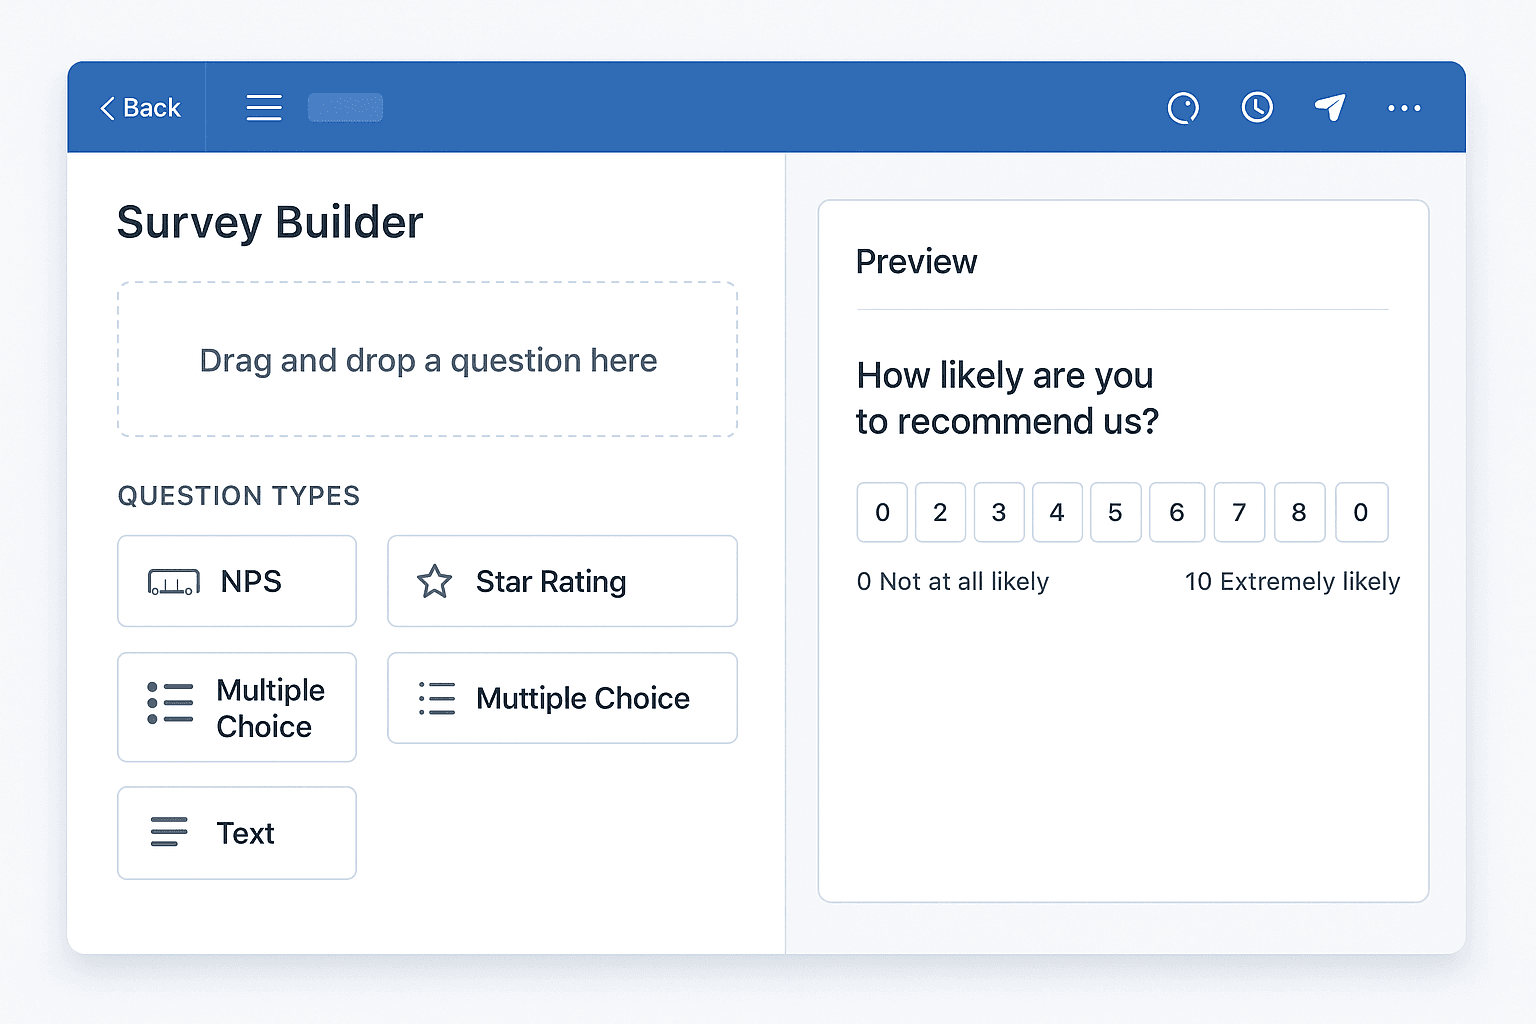Image resolution: width=1536 pixels, height=1024 pixels.
Task: Pick rating 5 on the NPS scale
Action: tap(1116, 512)
